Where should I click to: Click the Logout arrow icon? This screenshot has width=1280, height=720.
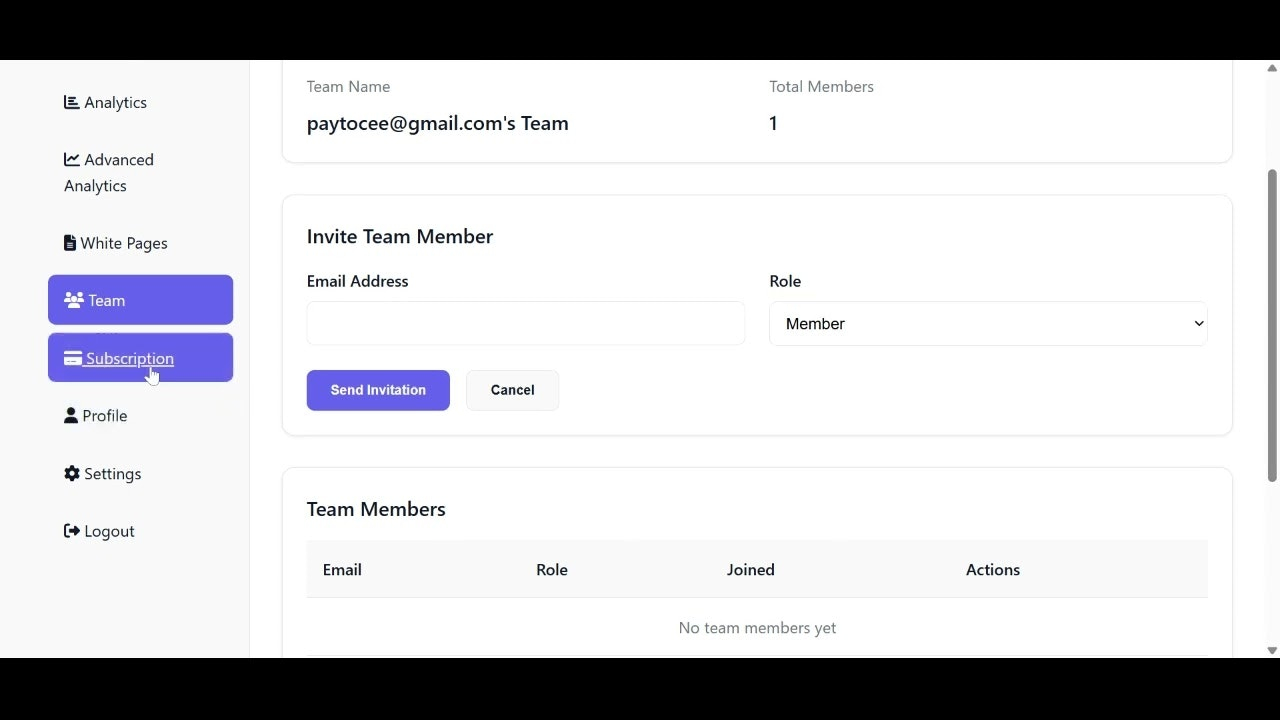[x=72, y=531]
